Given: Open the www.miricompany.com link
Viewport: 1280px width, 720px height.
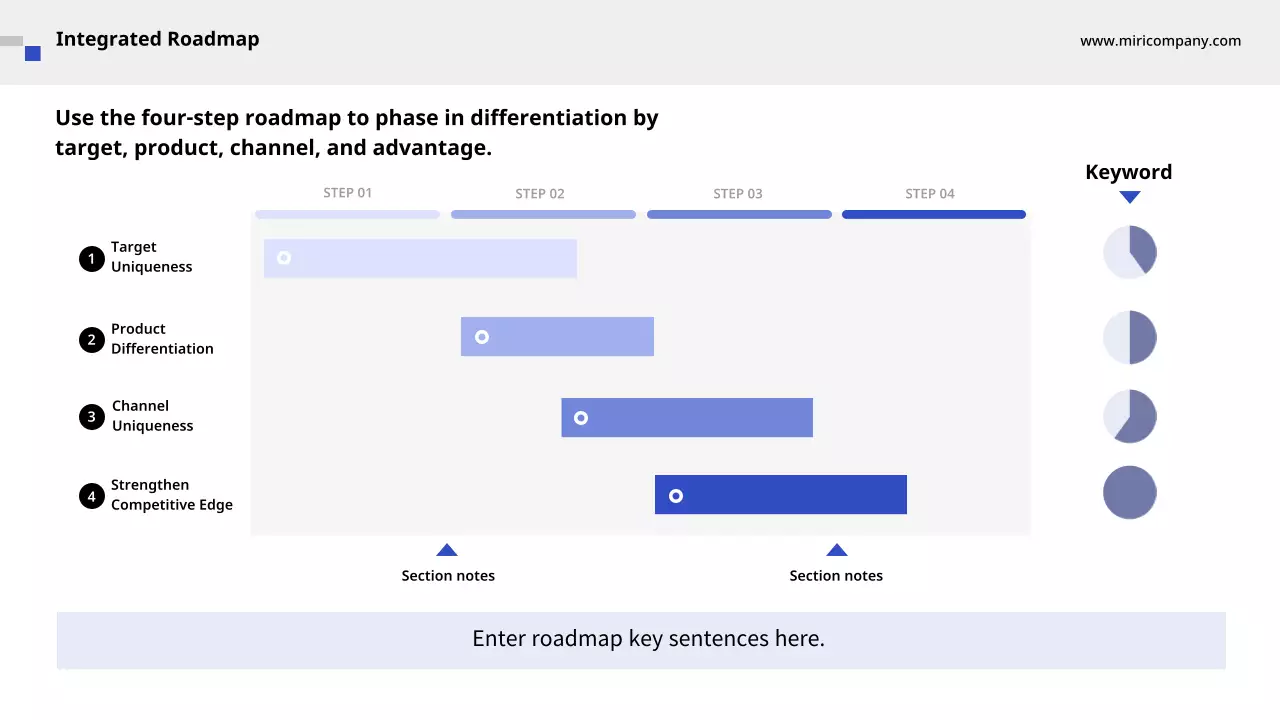Looking at the screenshot, I should pos(1160,41).
